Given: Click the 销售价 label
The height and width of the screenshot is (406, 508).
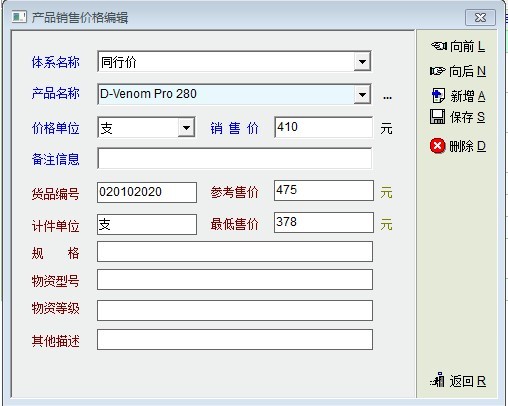Looking at the screenshot, I should [x=235, y=128].
